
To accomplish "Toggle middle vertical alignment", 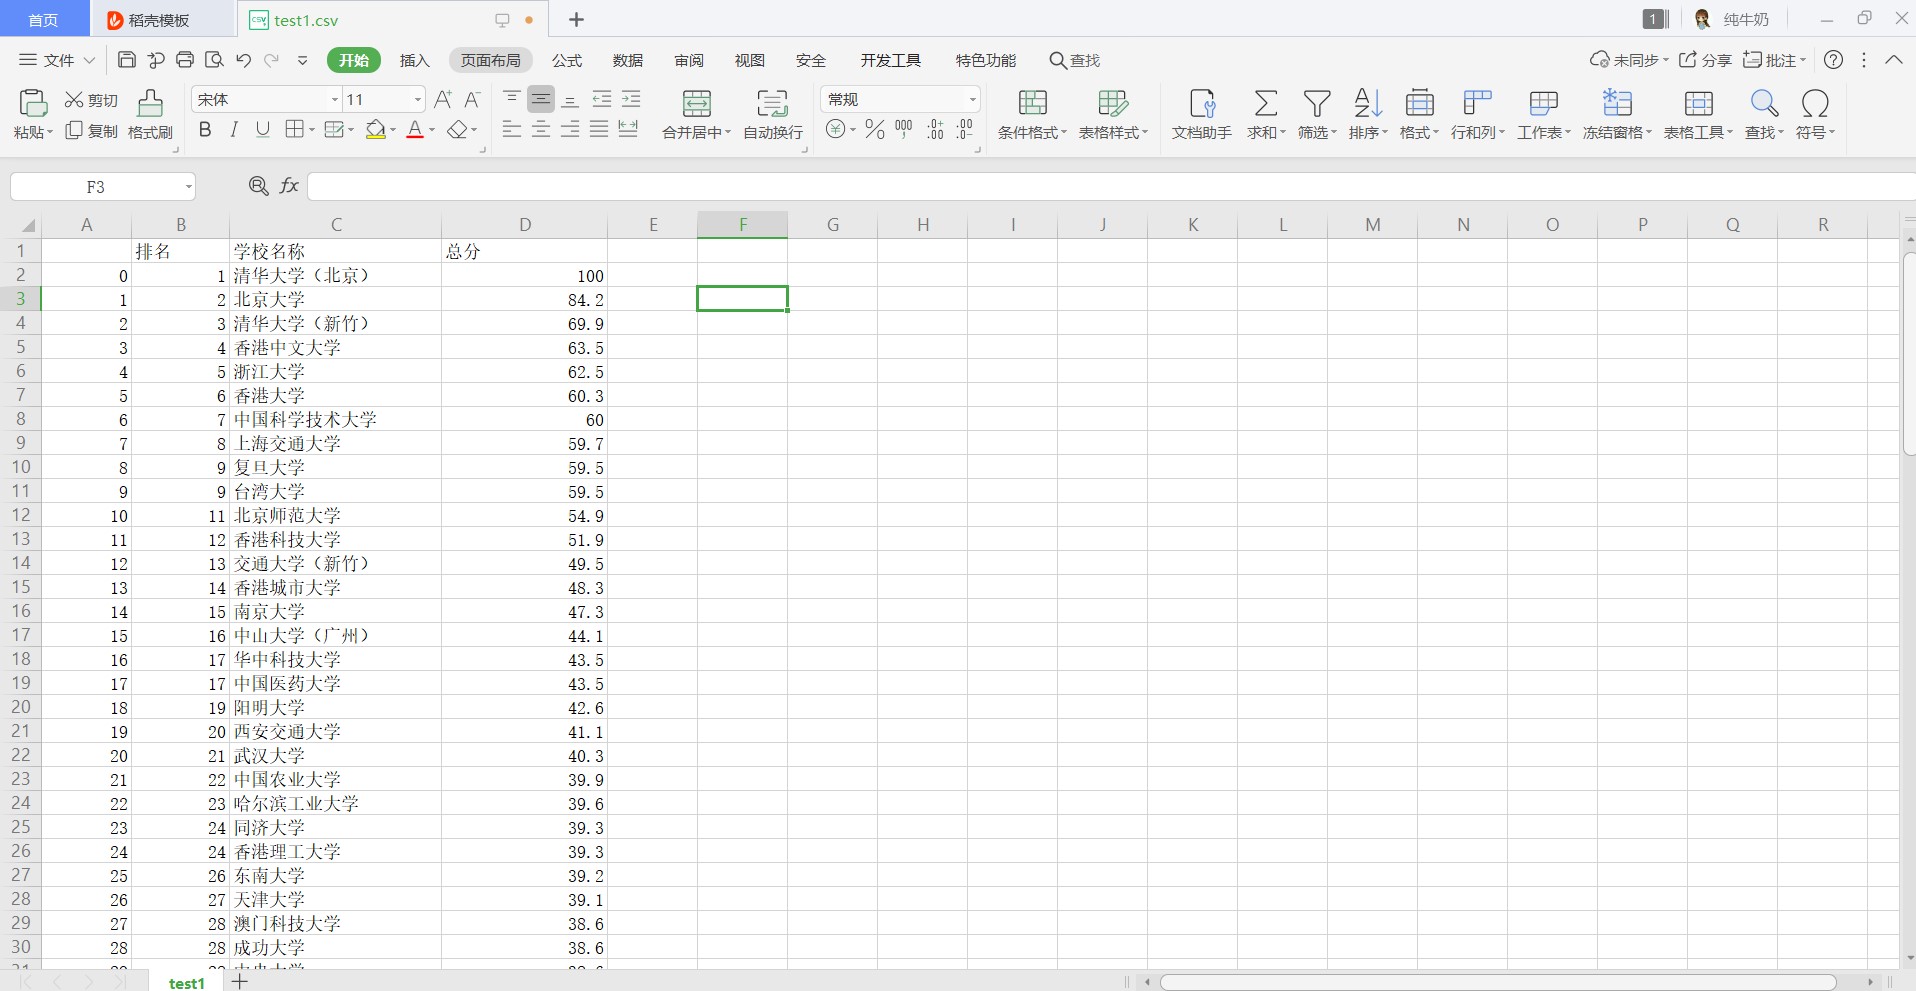I will click(541, 99).
